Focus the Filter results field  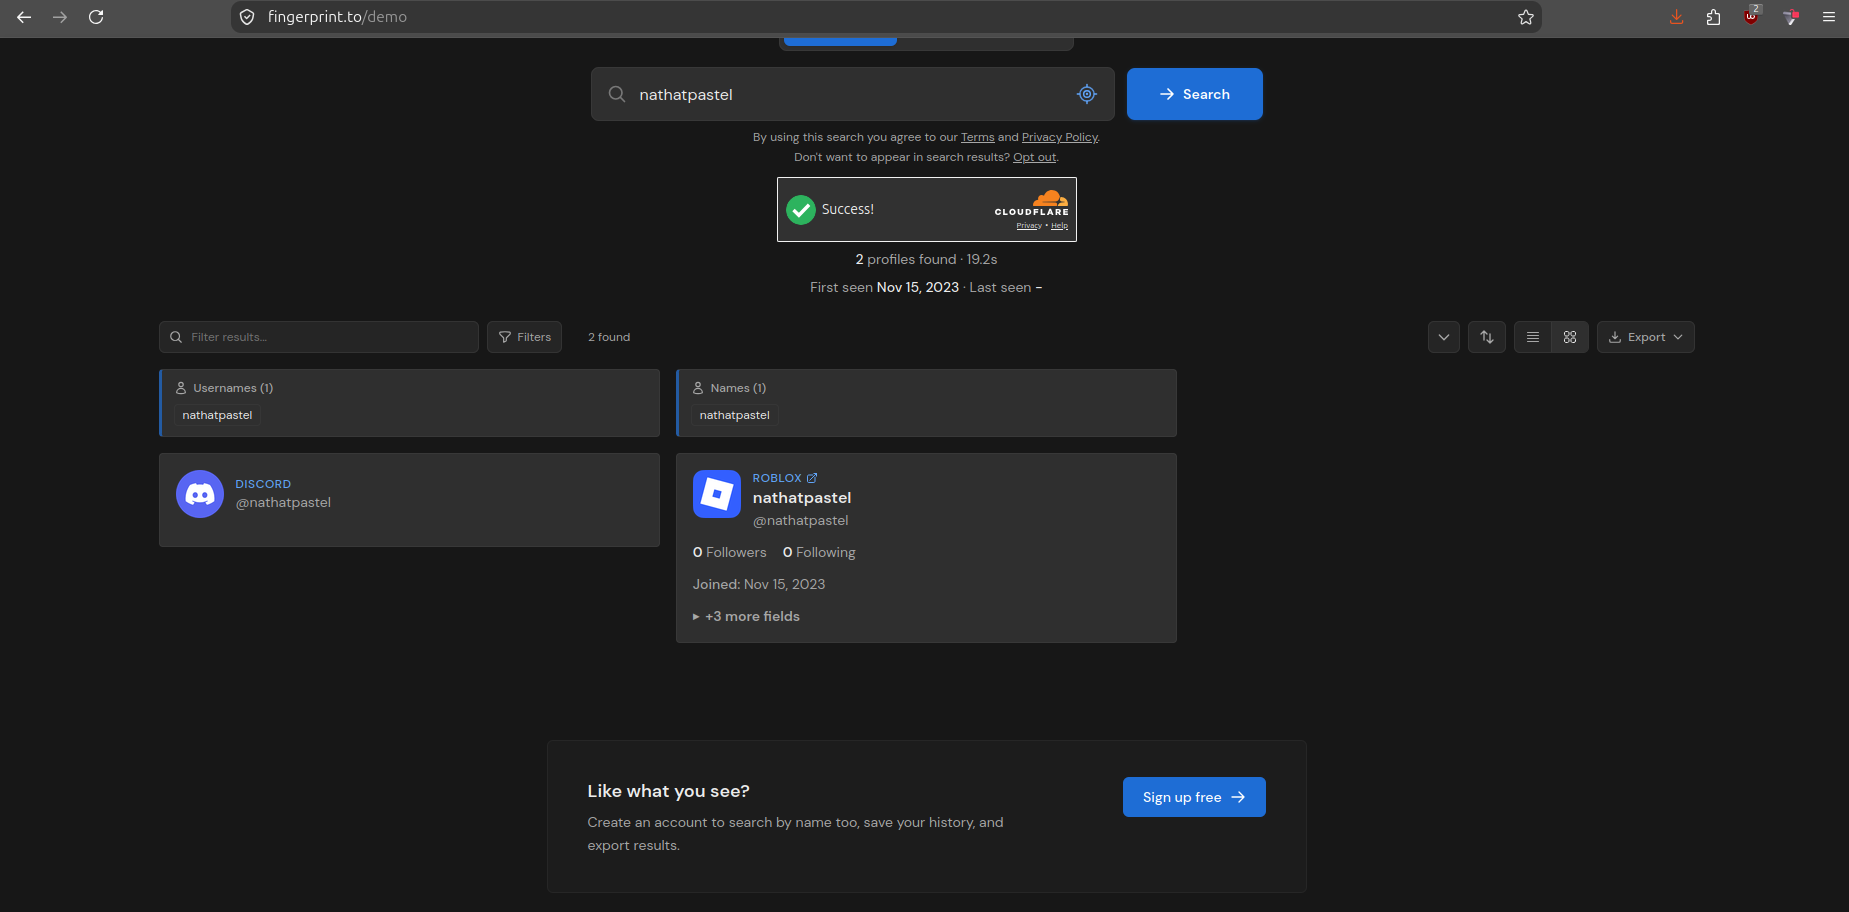click(x=319, y=337)
